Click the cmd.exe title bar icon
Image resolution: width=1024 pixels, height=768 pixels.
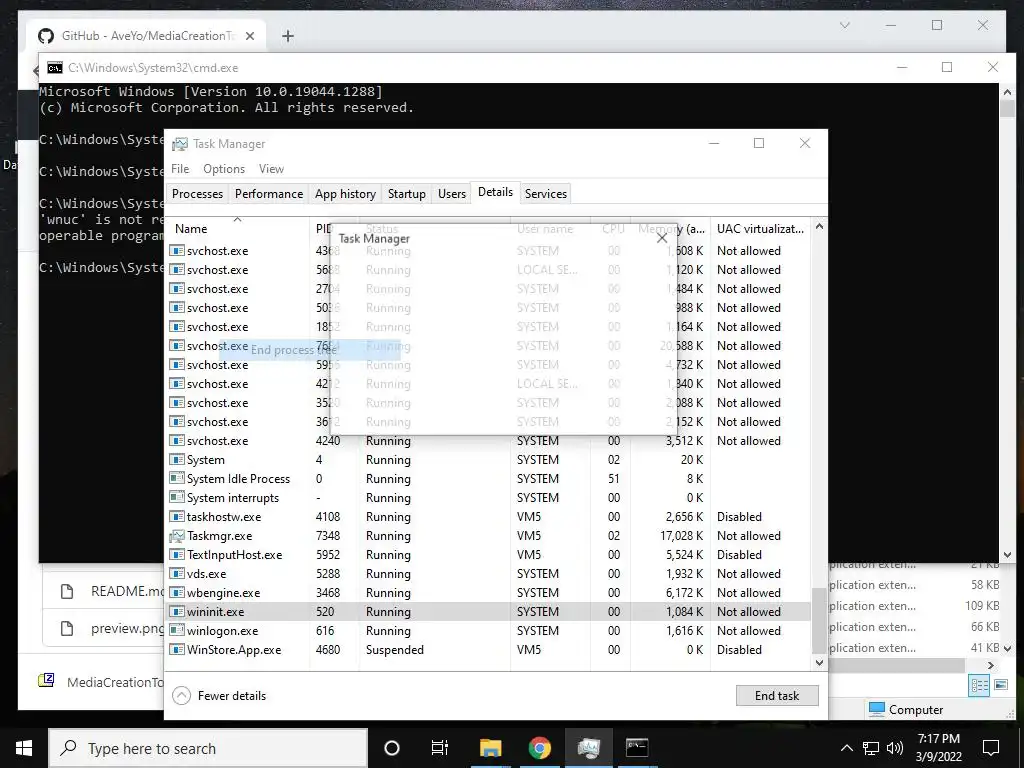tap(55, 68)
